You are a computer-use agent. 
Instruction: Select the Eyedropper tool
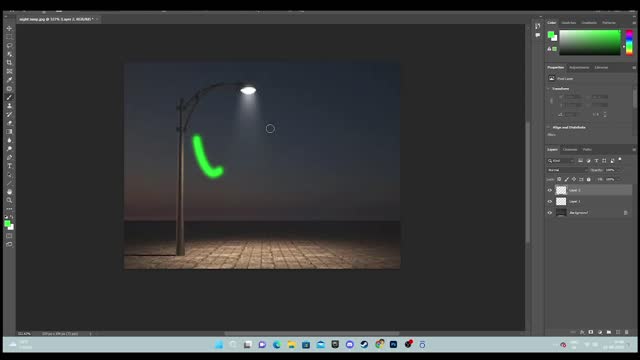click(x=9, y=80)
